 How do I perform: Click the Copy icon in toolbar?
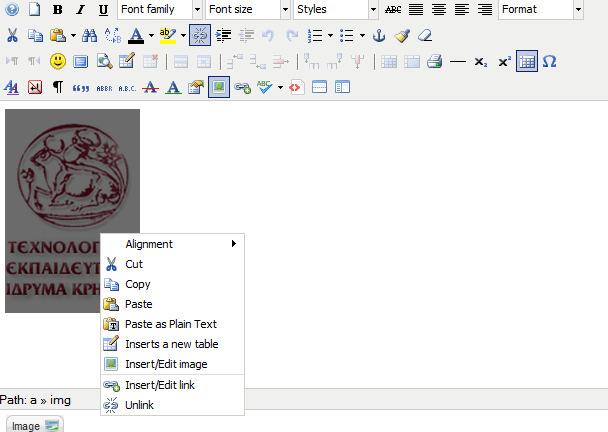tap(35, 35)
